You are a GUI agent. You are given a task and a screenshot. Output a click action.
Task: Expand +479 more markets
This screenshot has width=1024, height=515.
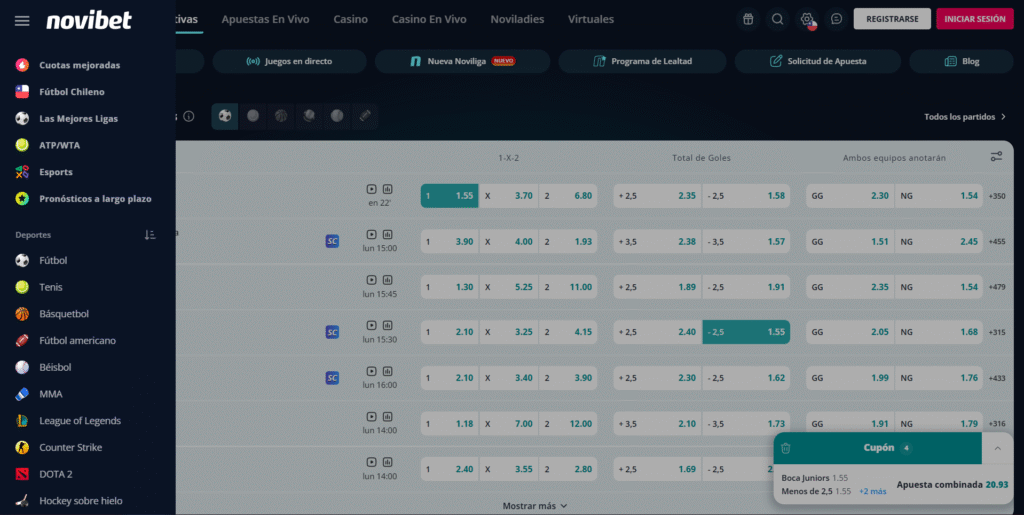tap(997, 287)
